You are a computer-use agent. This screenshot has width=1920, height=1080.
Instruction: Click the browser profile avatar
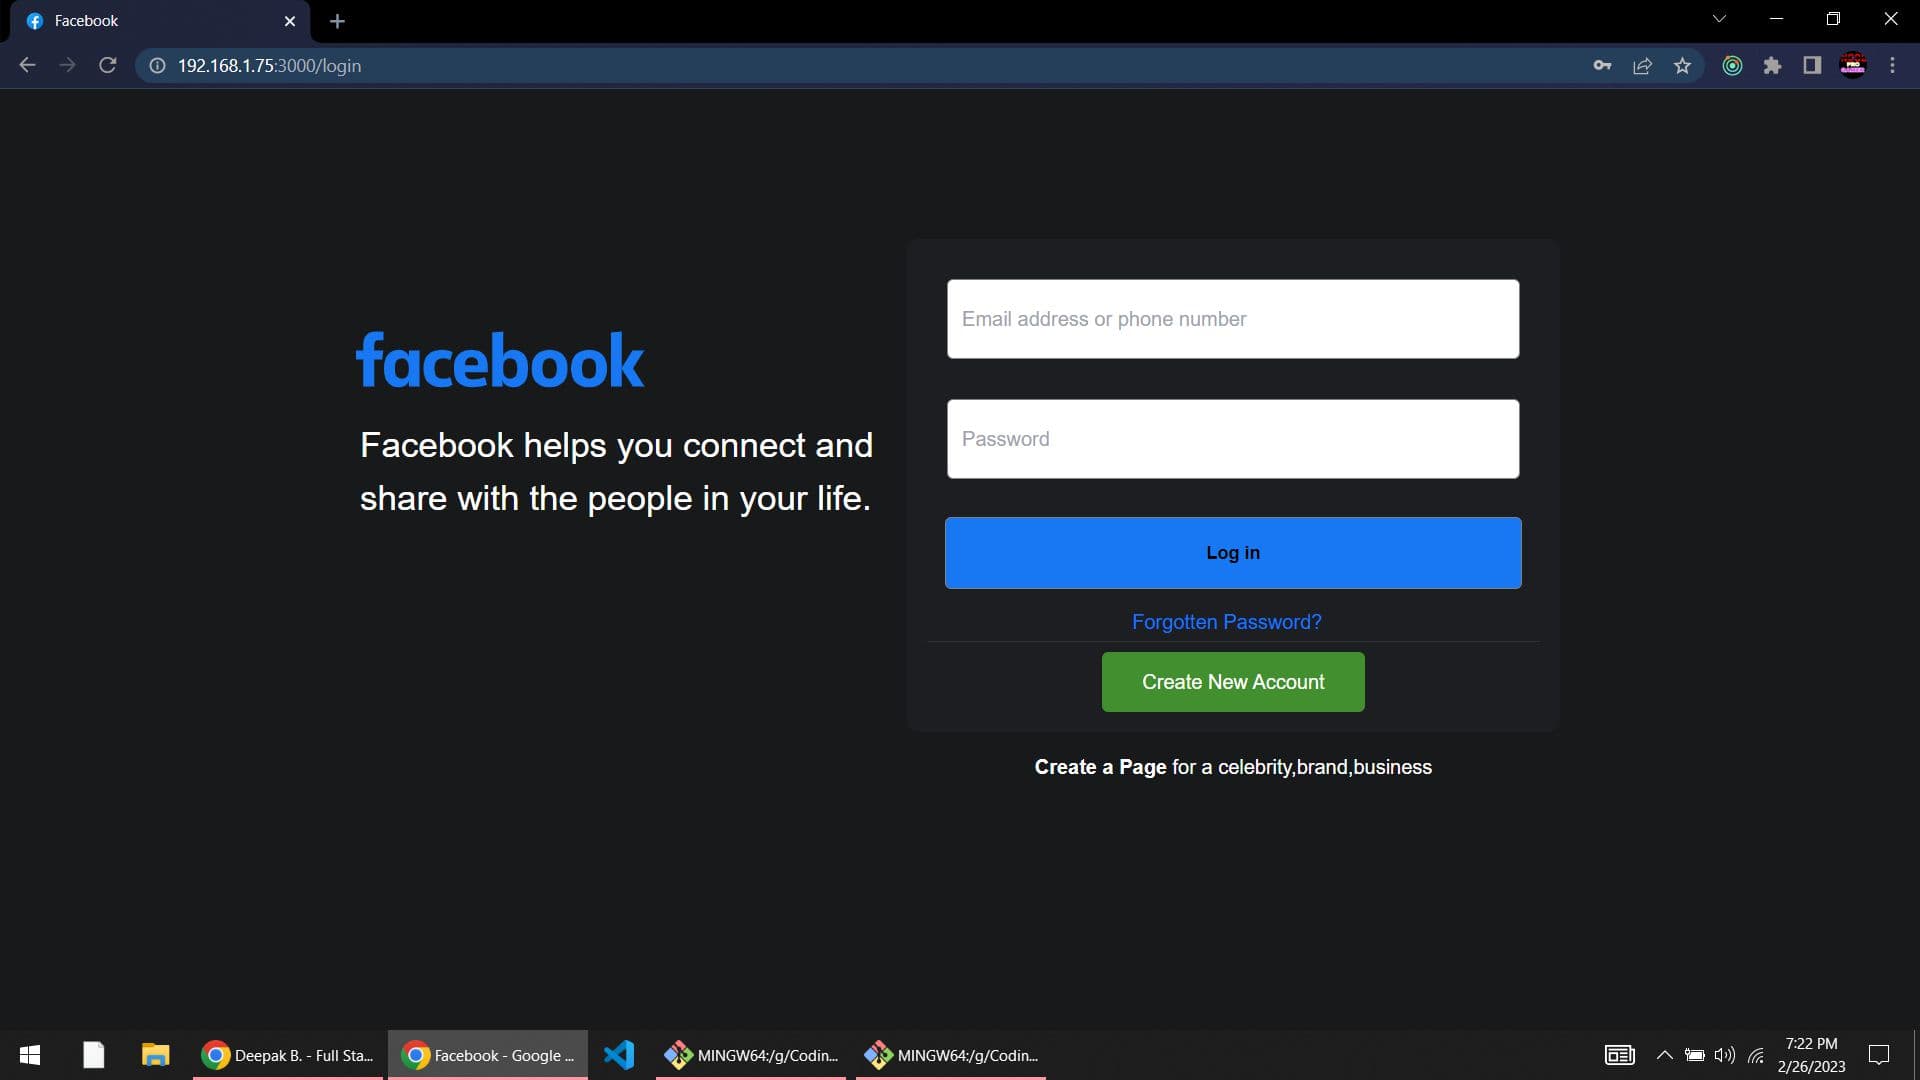tap(1853, 65)
